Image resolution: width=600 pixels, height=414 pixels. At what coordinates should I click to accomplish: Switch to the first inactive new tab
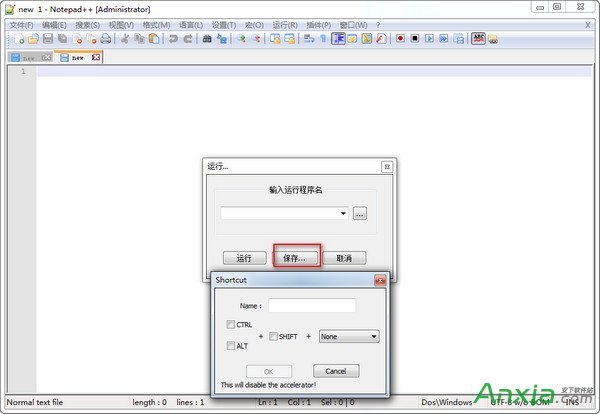[x=31, y=58]
